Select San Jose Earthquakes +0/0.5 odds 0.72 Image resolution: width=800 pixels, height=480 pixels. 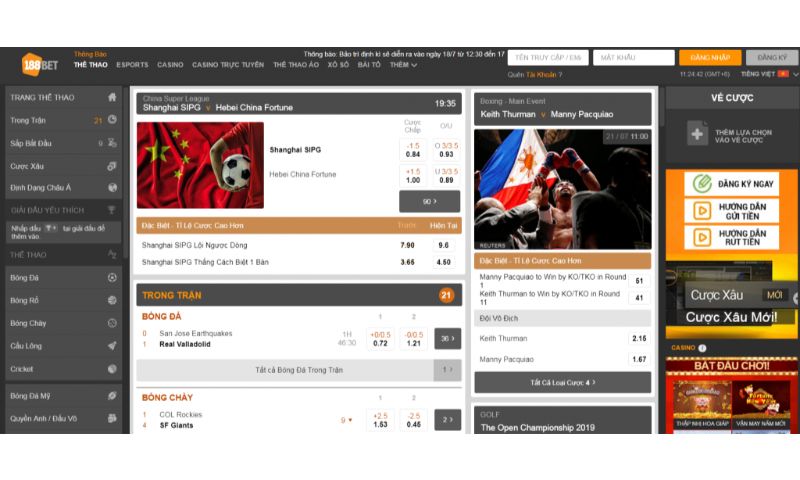tap(380, 339)
